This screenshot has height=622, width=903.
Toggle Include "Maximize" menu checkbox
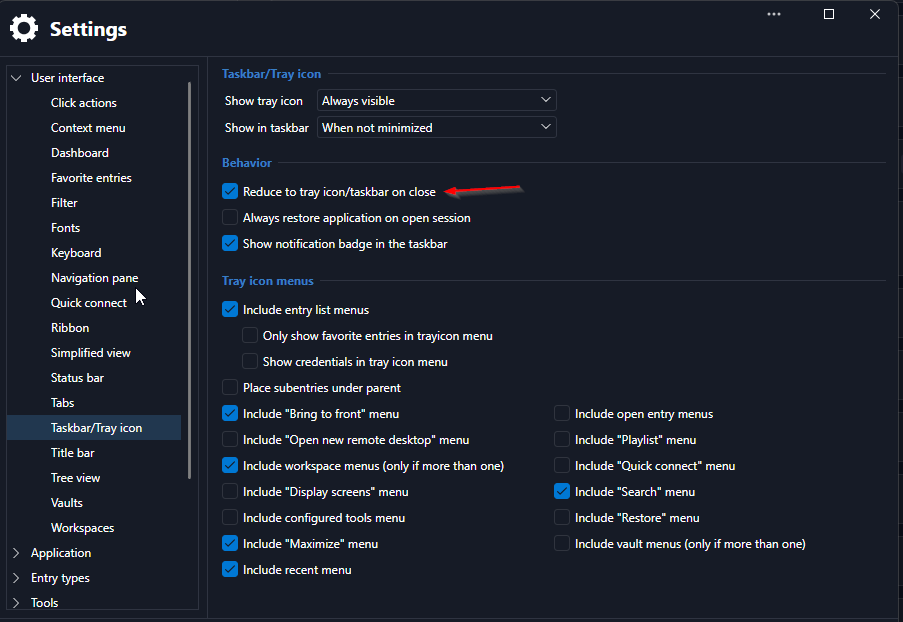point(230,543)
